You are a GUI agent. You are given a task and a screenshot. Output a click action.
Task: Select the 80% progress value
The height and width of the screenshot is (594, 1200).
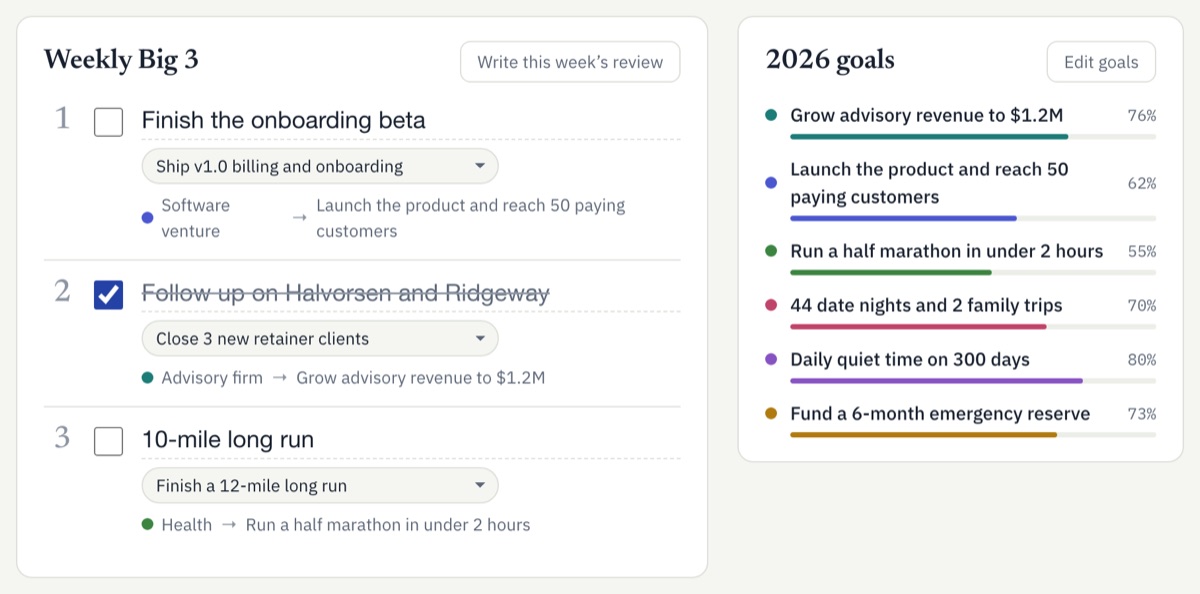pyautogui.click(x=1142, y=359)
